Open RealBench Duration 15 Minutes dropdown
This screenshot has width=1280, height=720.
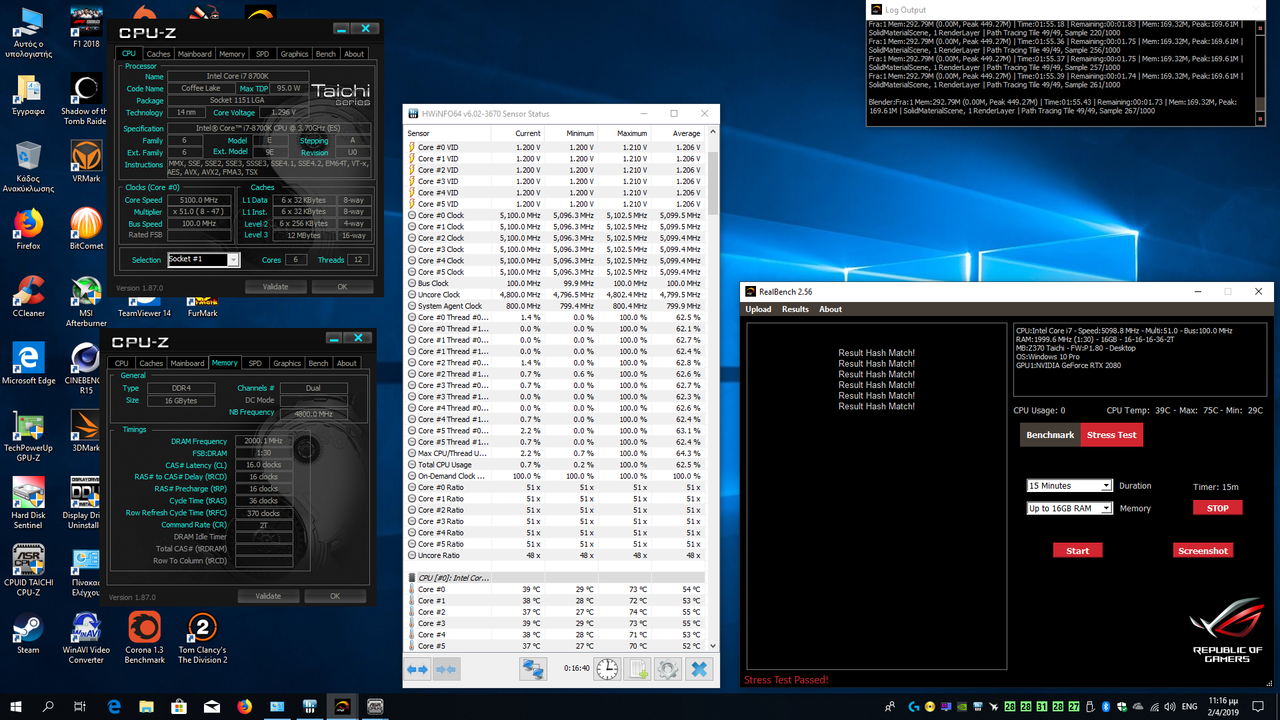[1070, 486]
